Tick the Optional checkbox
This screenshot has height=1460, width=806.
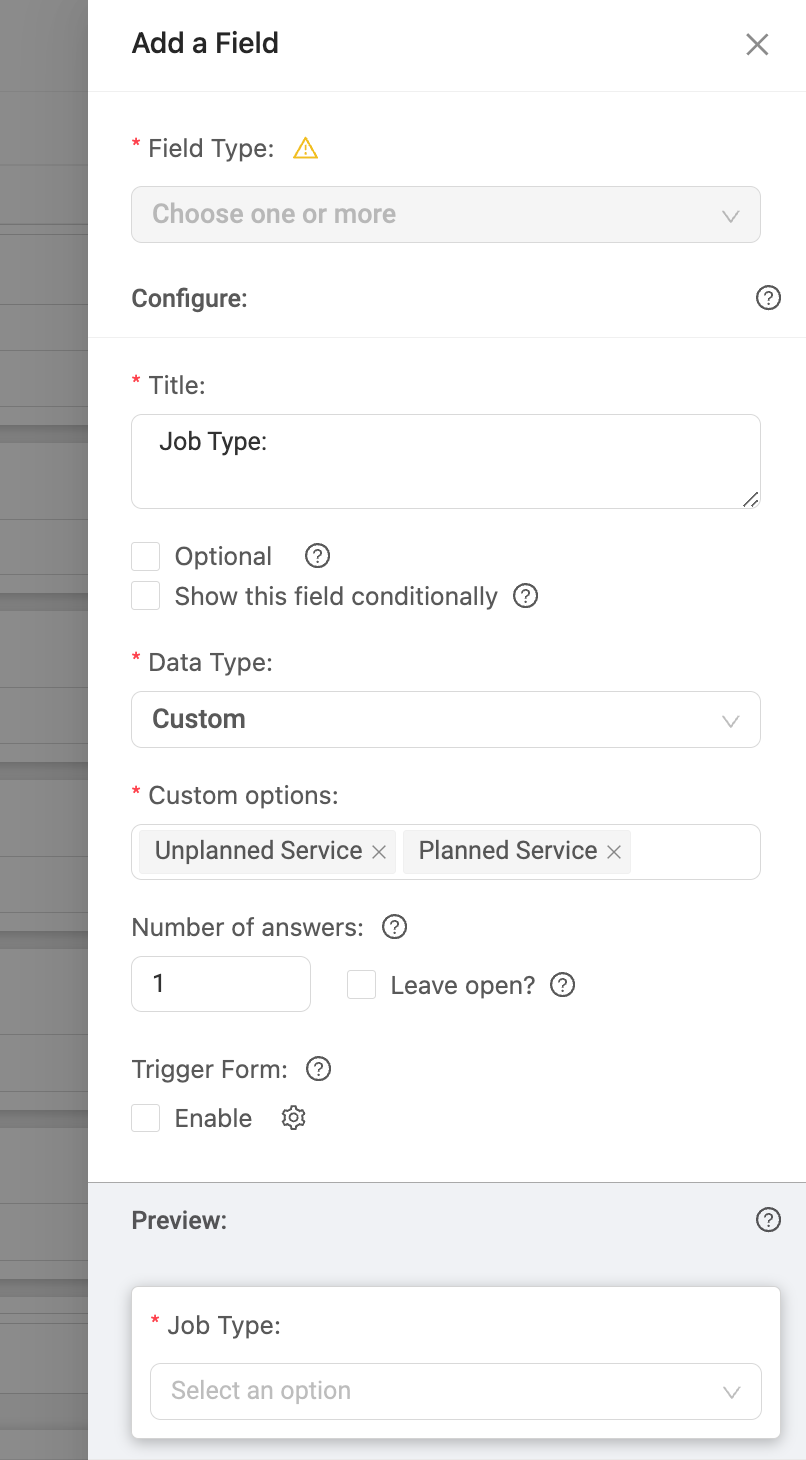(x=146, y=557)
